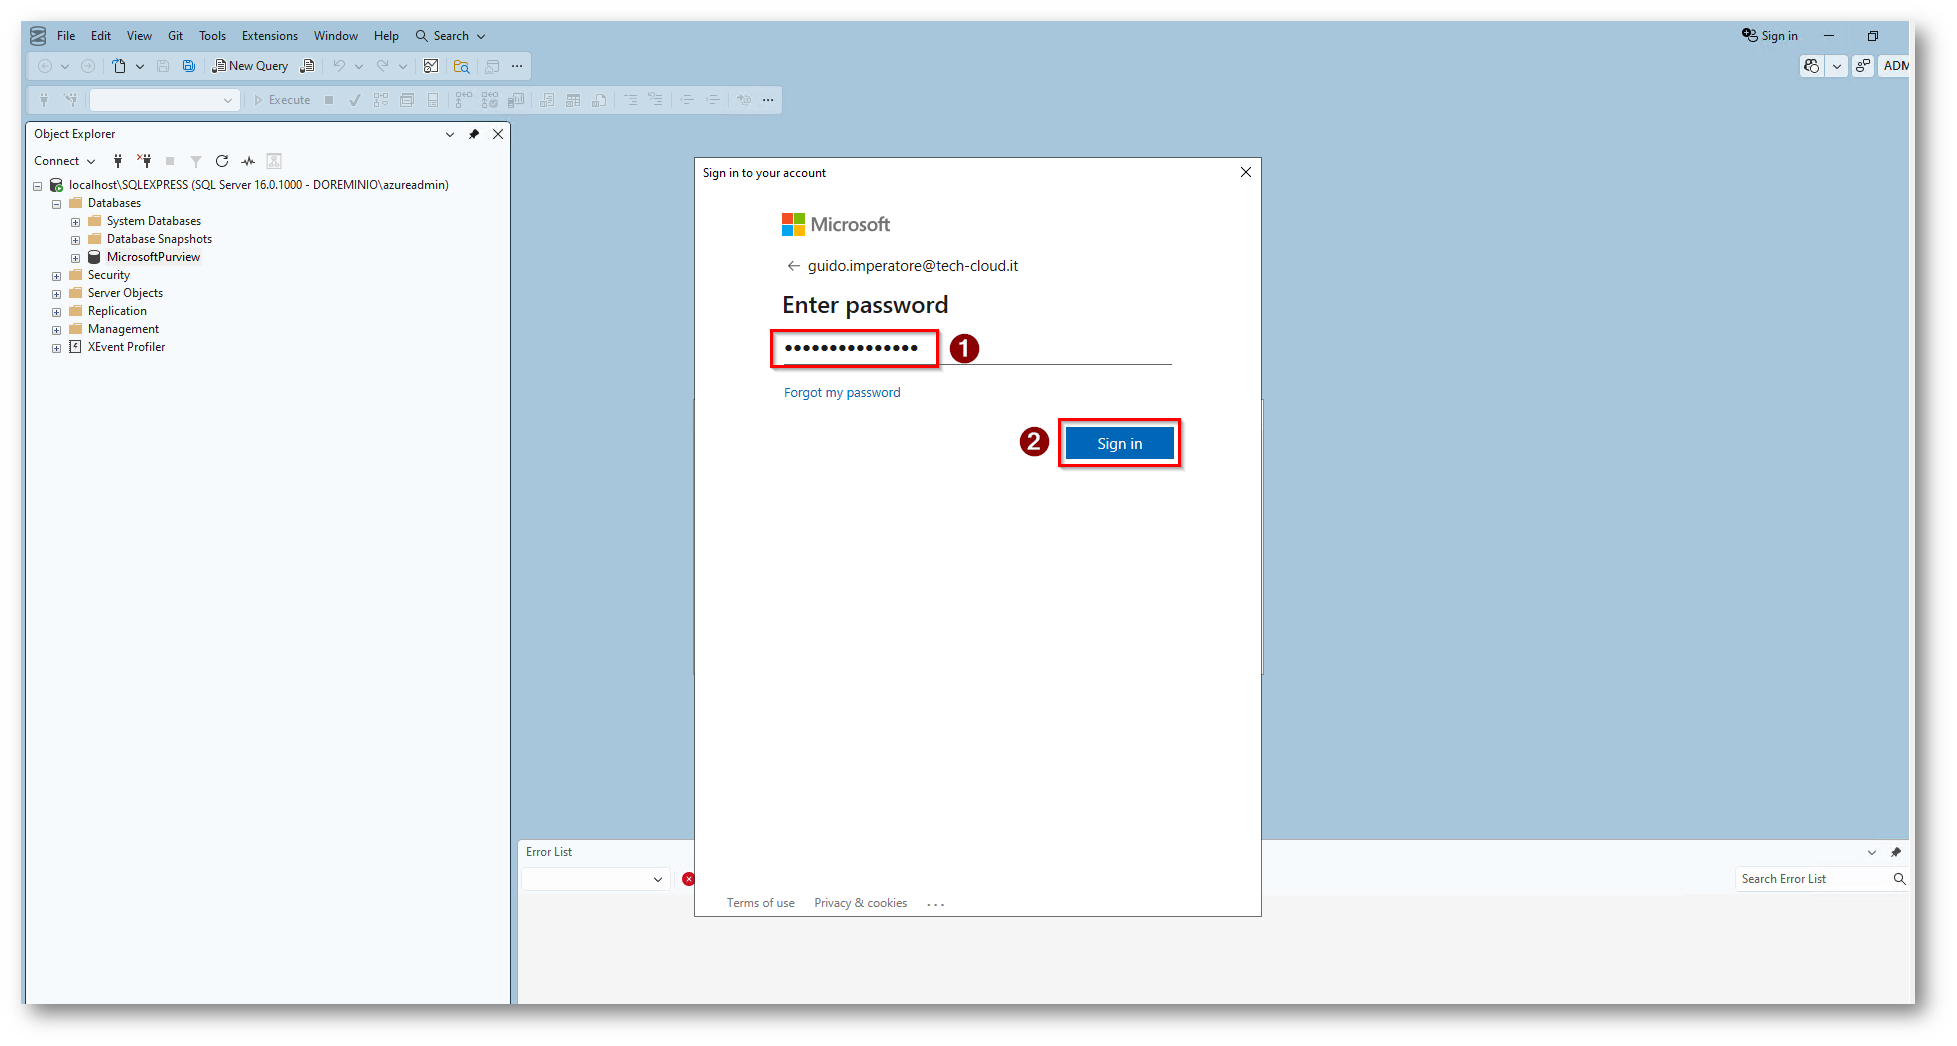The height and width of the screenshot is (1046, 1957).
Task: Click the Activity Monitor pulse icon in Object Explorer
Action: 248,161
